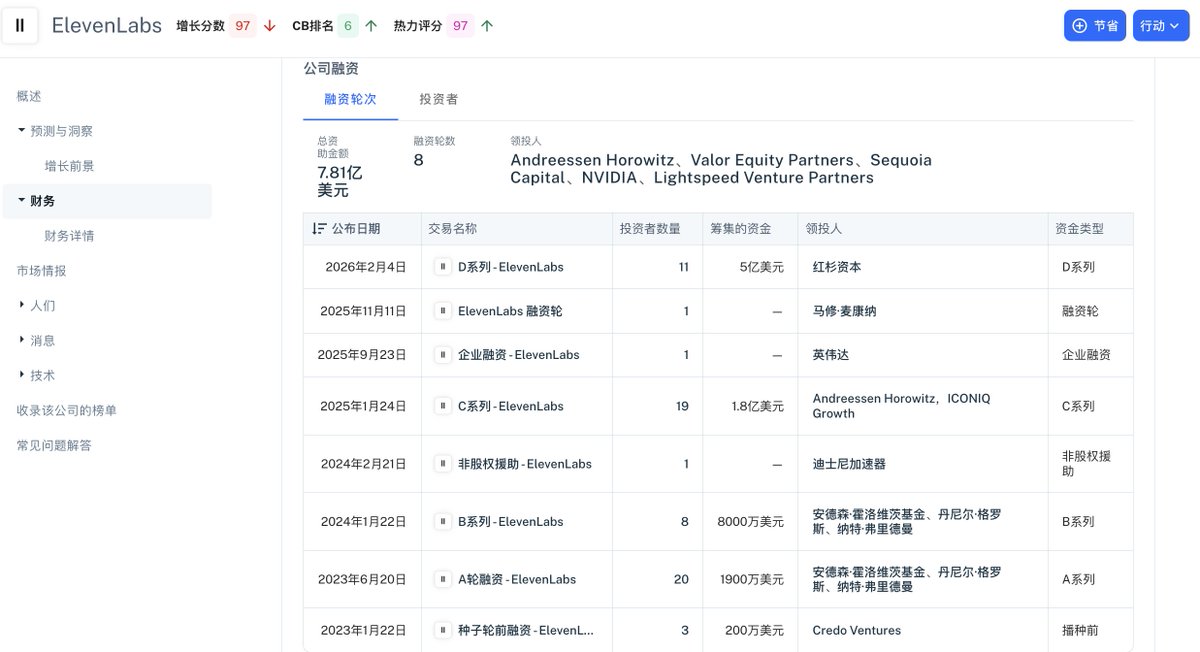Expand the 人们 sidebar section
Screen dimensions: 1200x652
pos(22,305)
